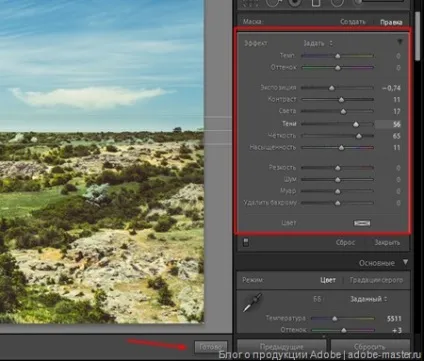Click the Экспозиция slider handle
The width and height of the screenshot is (424, 361).
point(332,88)
